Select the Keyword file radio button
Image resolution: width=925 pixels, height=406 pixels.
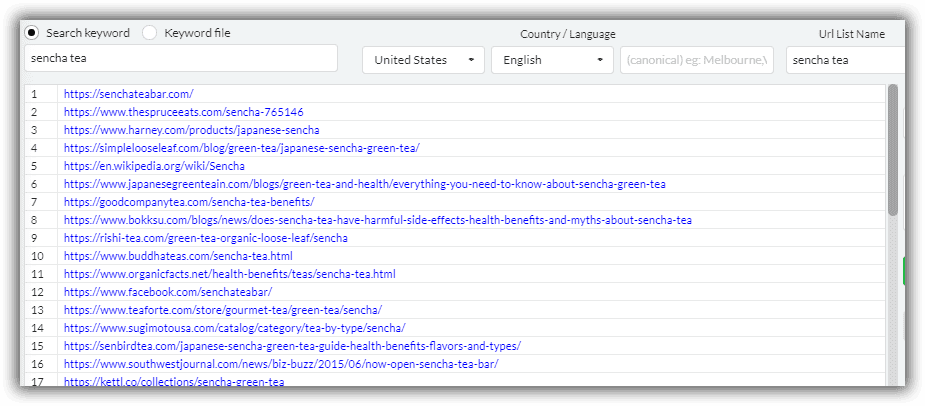click(x=150, y=33)
